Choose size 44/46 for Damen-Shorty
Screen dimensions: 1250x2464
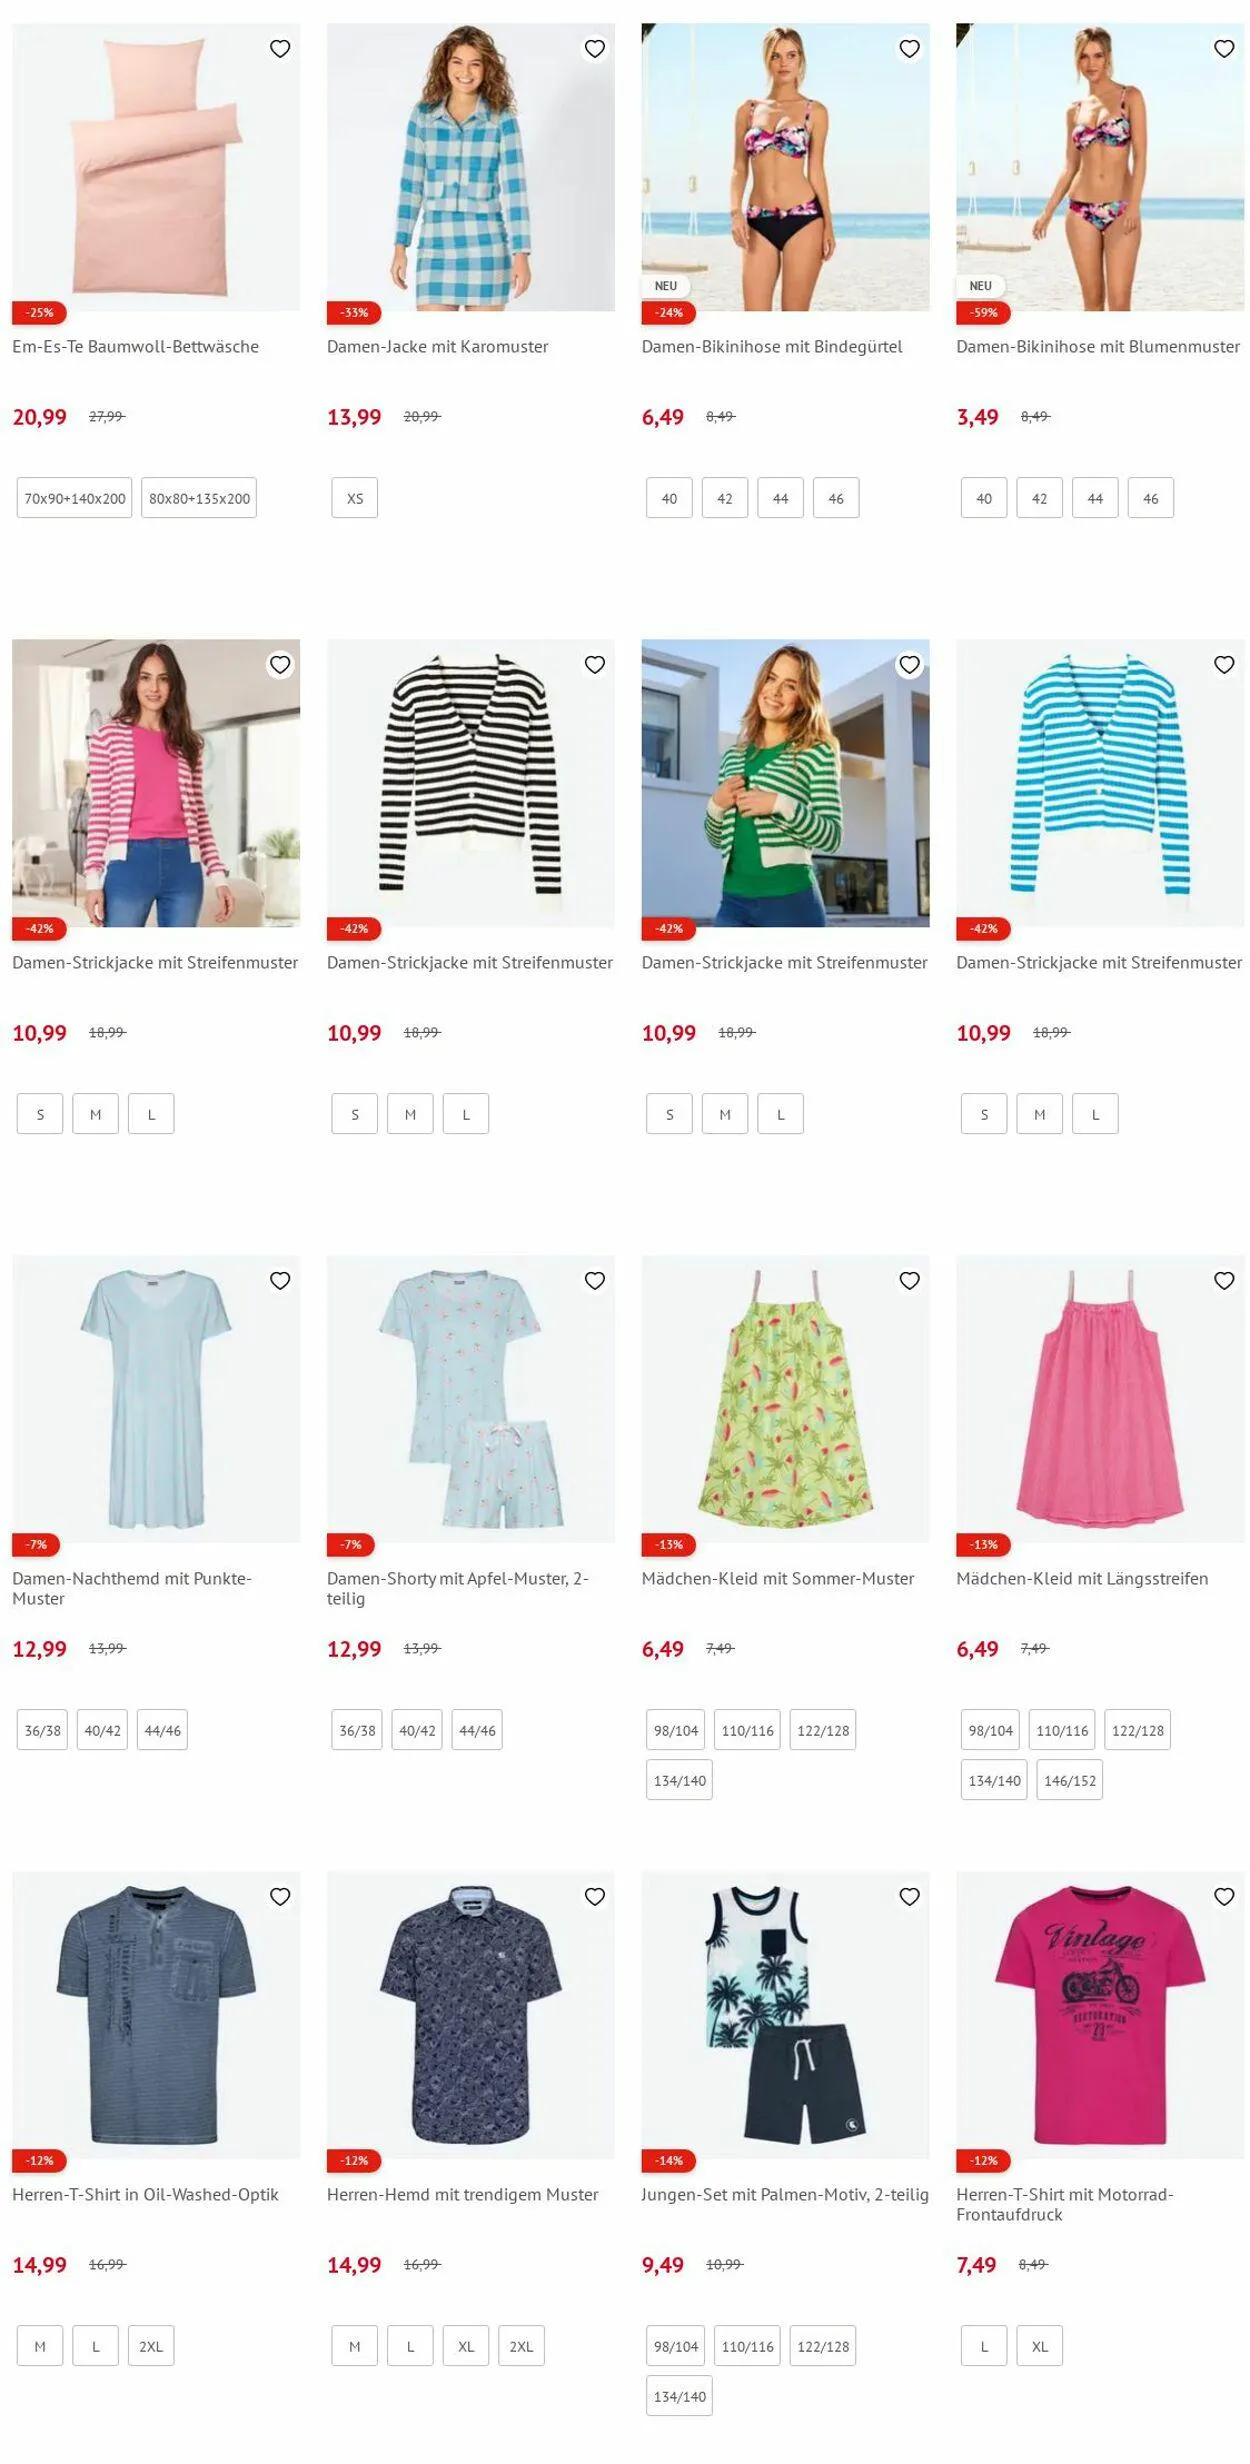477,1730
